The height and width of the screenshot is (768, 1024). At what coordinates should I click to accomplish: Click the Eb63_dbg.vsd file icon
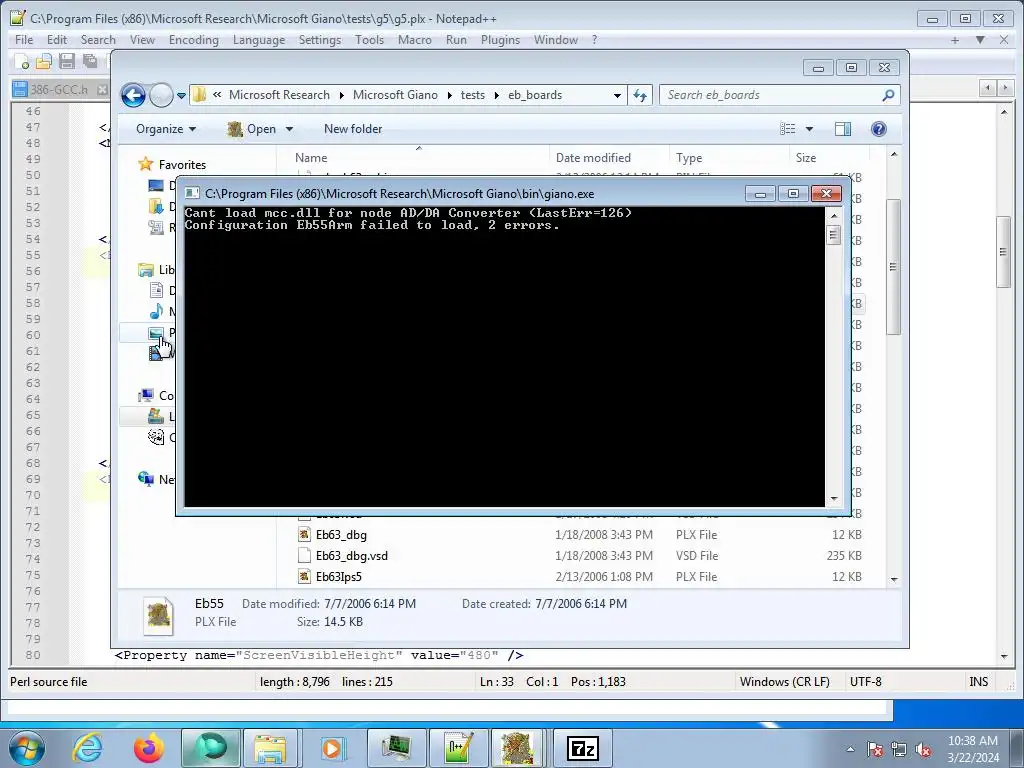pyautogui.click(x=304, y=556)
